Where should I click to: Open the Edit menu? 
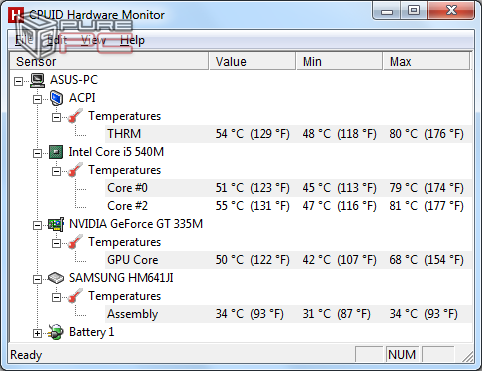pos(57,40)
